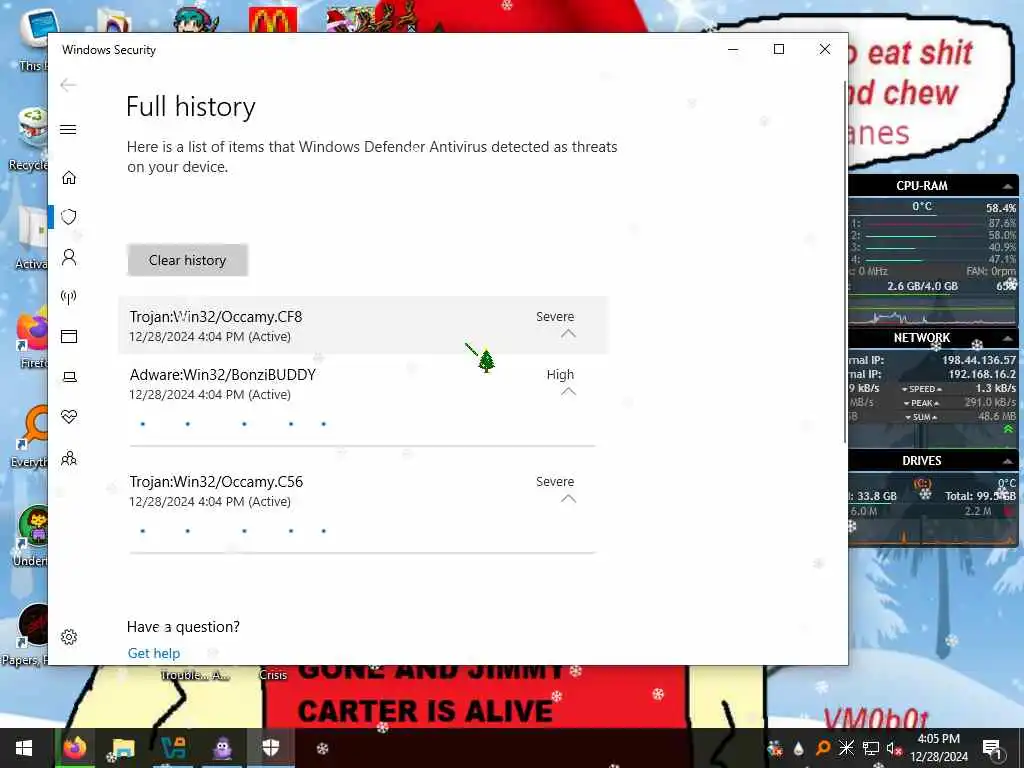1024x768 pixels.
Task: Open Family options icon in sidebar
Action: (69, 458)
